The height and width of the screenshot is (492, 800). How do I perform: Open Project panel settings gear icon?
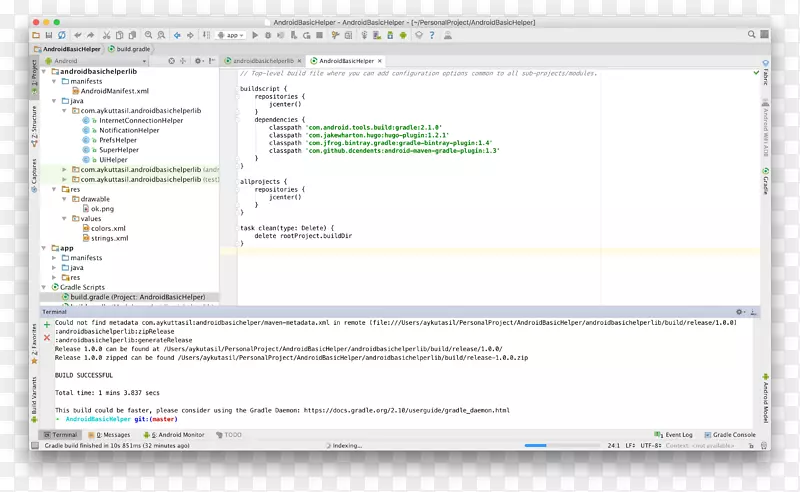199,61
